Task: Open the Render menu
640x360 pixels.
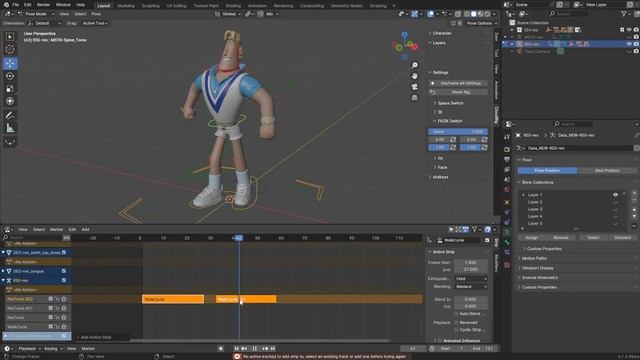Action: 43,5
